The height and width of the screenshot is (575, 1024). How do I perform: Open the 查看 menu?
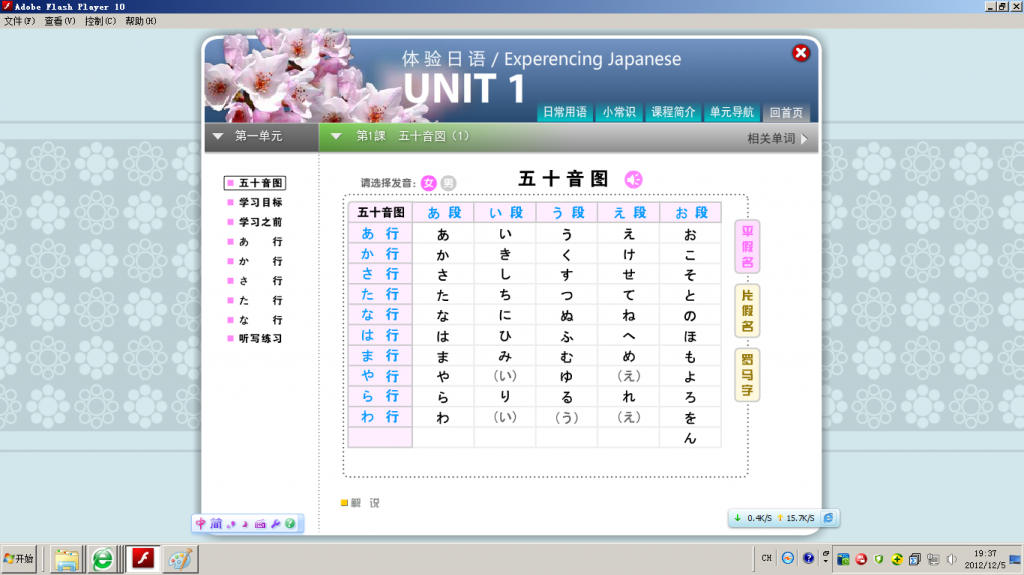59,21
